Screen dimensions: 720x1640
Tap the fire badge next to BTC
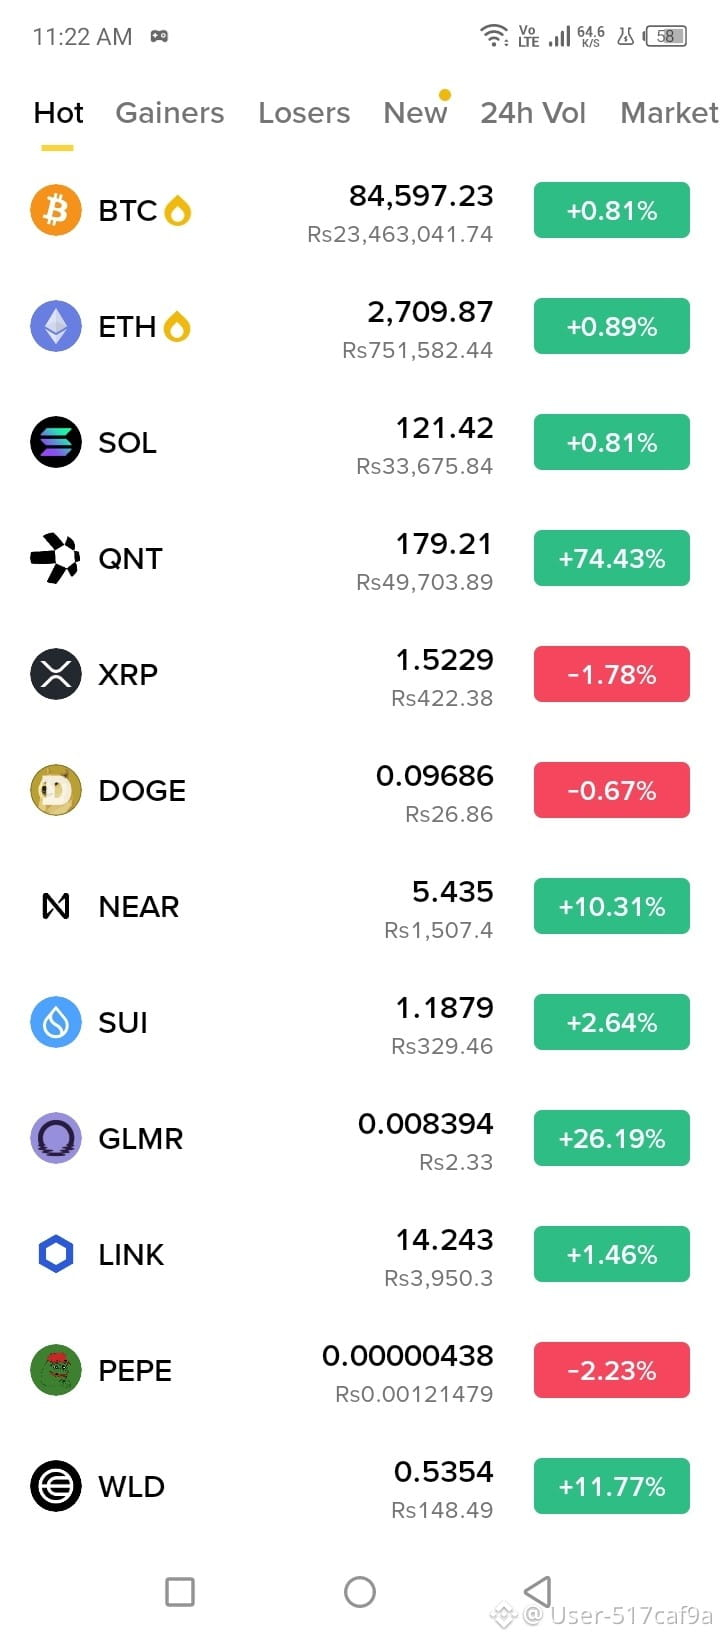point(178,210)
